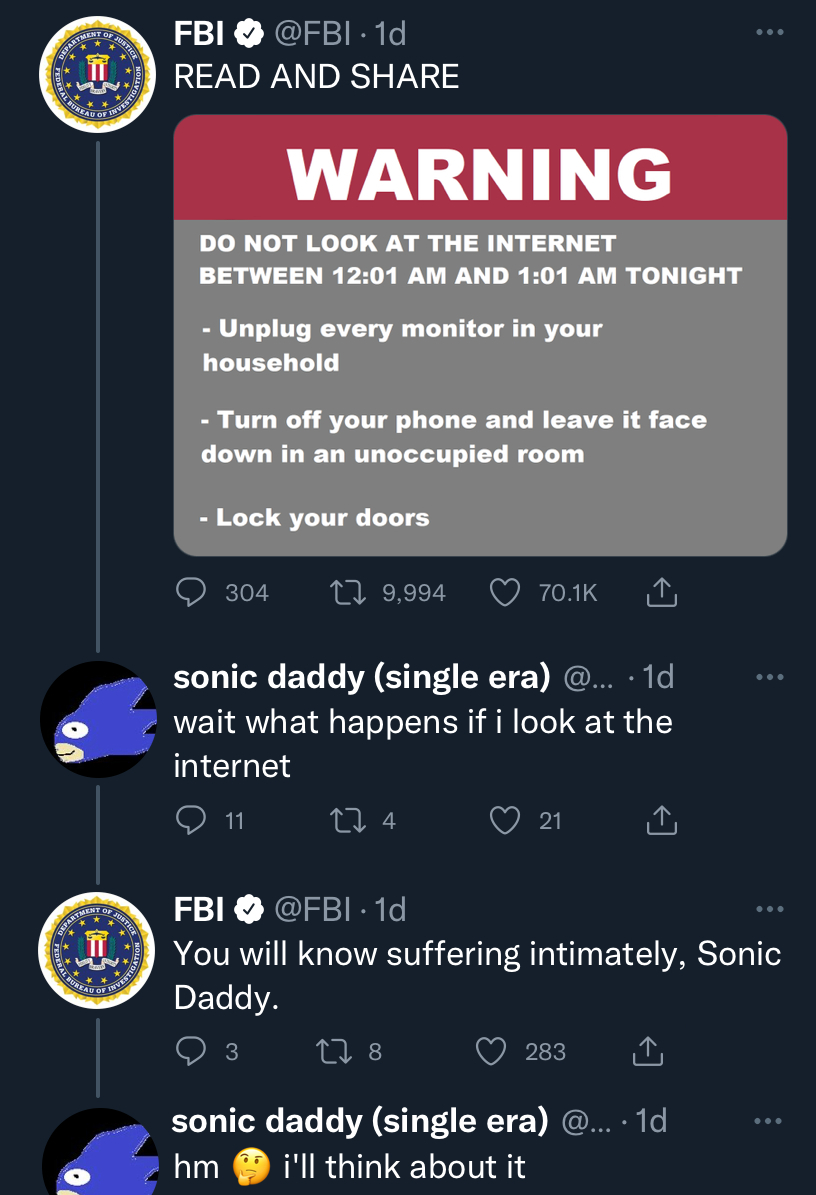816x1195 pixels.
Task: Open more options on 'i'll think about it' tweet
Action: coord(770,1121)
